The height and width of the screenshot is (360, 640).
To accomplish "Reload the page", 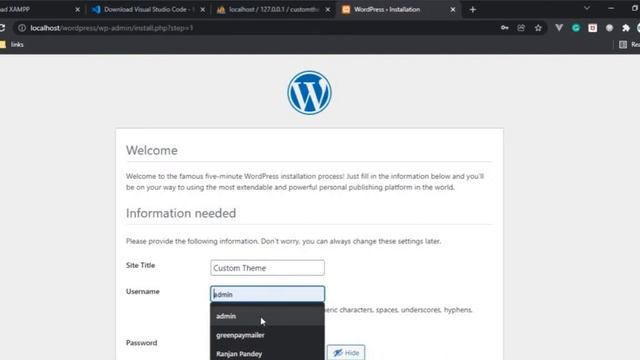I will point(2,28).
